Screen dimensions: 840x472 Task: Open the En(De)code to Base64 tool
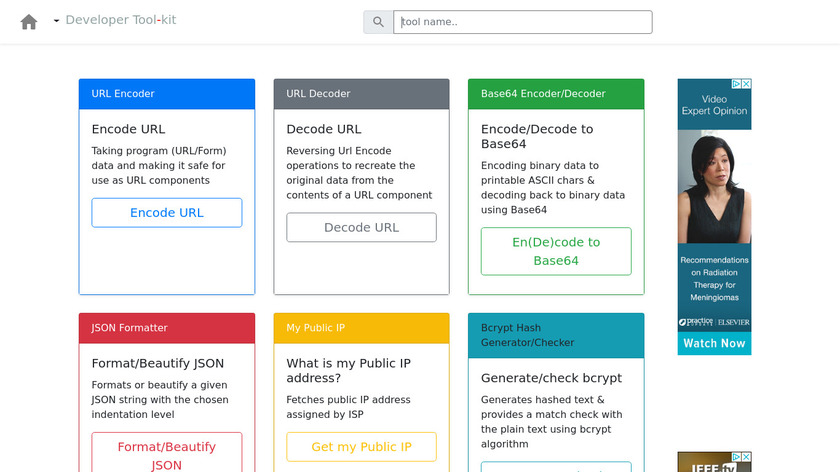pyautogui.click(x=556, y=251)
